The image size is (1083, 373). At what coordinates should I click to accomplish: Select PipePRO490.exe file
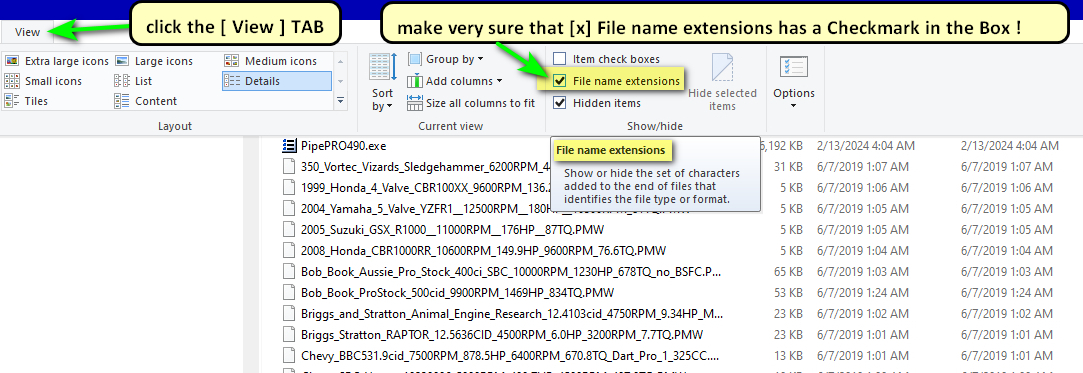[343, 146]
